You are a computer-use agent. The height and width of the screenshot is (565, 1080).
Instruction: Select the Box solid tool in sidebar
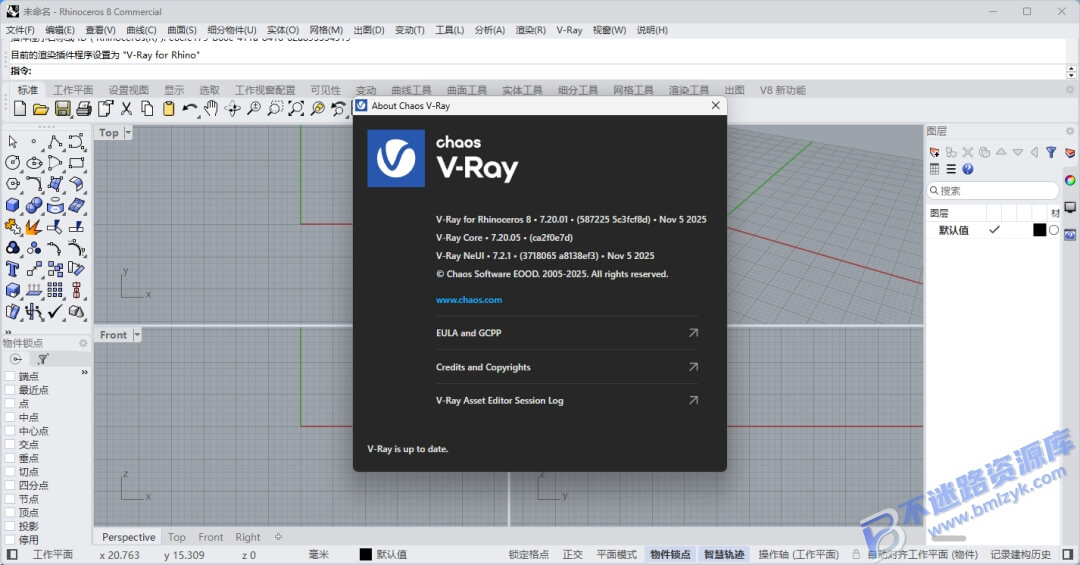[12, 205]
